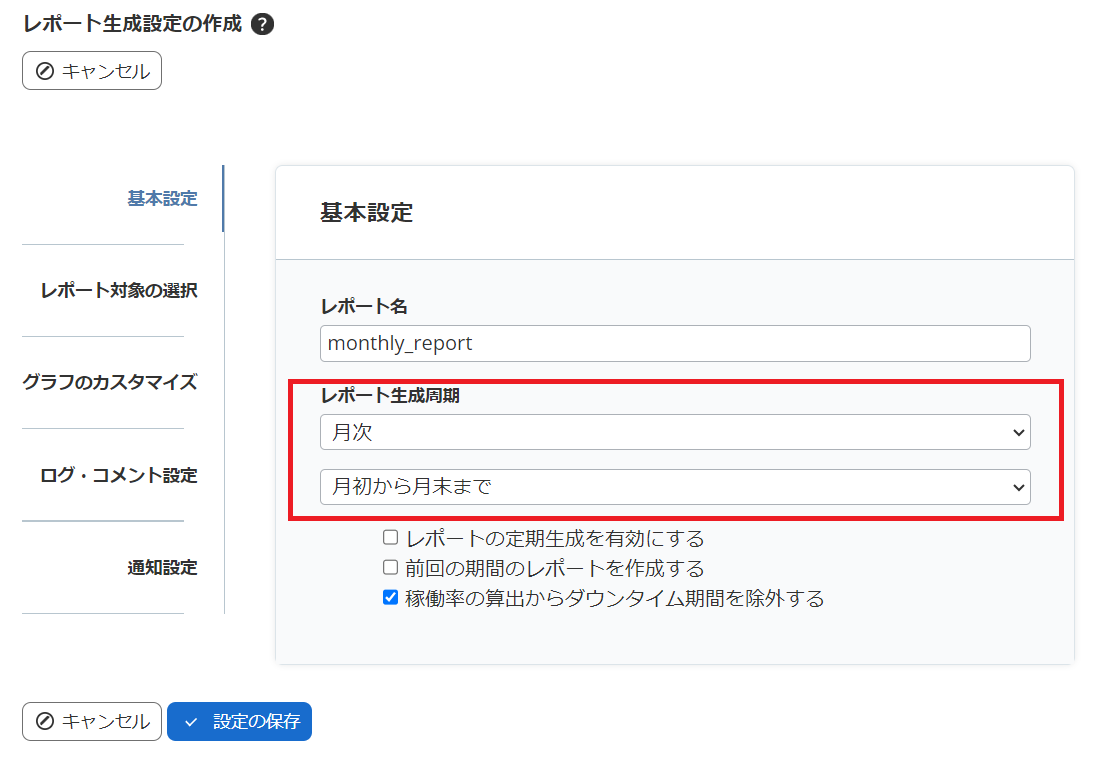The width and height of the screenshot is (1102, 759).
Task: Switch to レポート対象の選択 tab
Action: pyautogui.click(x=120, y=290)
